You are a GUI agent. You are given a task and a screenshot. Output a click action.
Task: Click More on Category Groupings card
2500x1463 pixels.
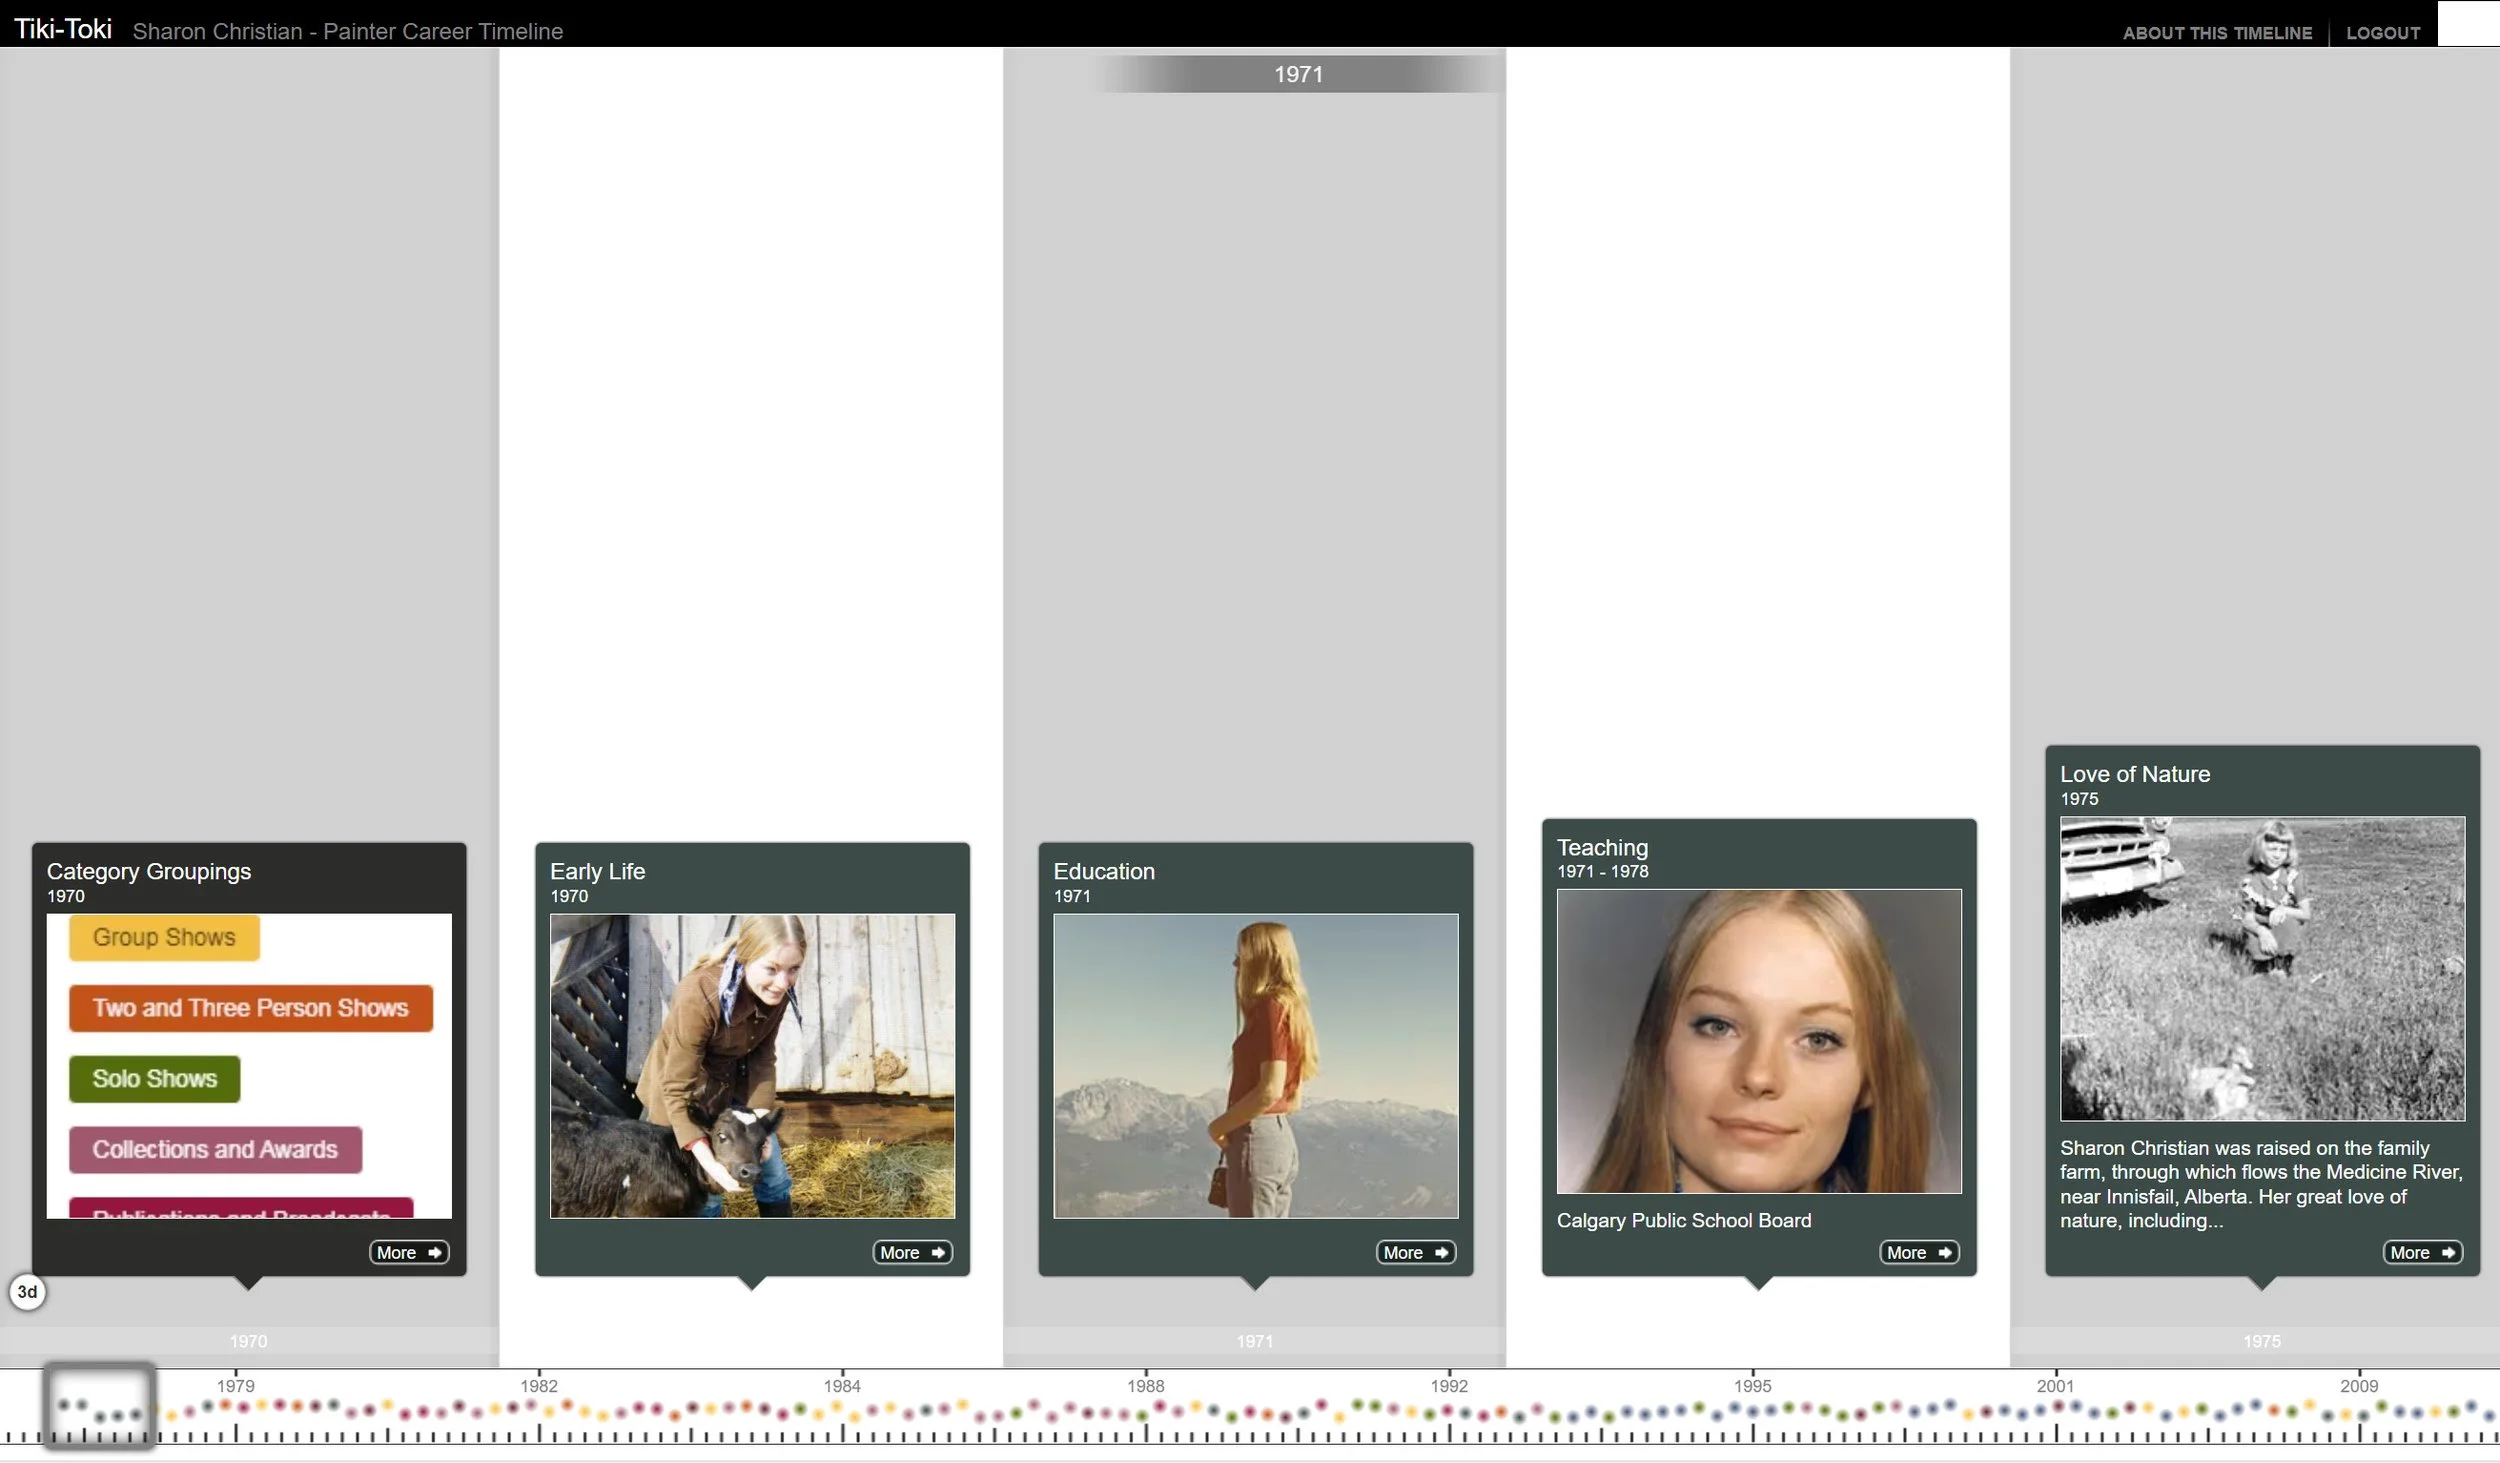point(409,1252)
